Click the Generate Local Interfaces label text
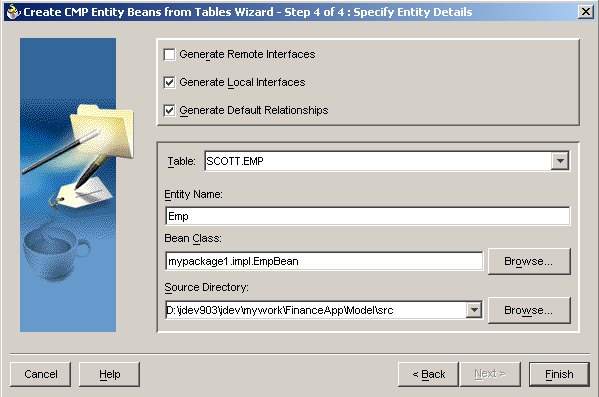 coord(242,83)
